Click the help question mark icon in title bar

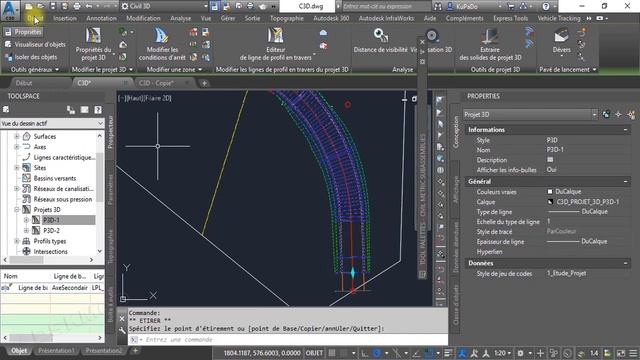pyautogui.click(x=546, y=6)
